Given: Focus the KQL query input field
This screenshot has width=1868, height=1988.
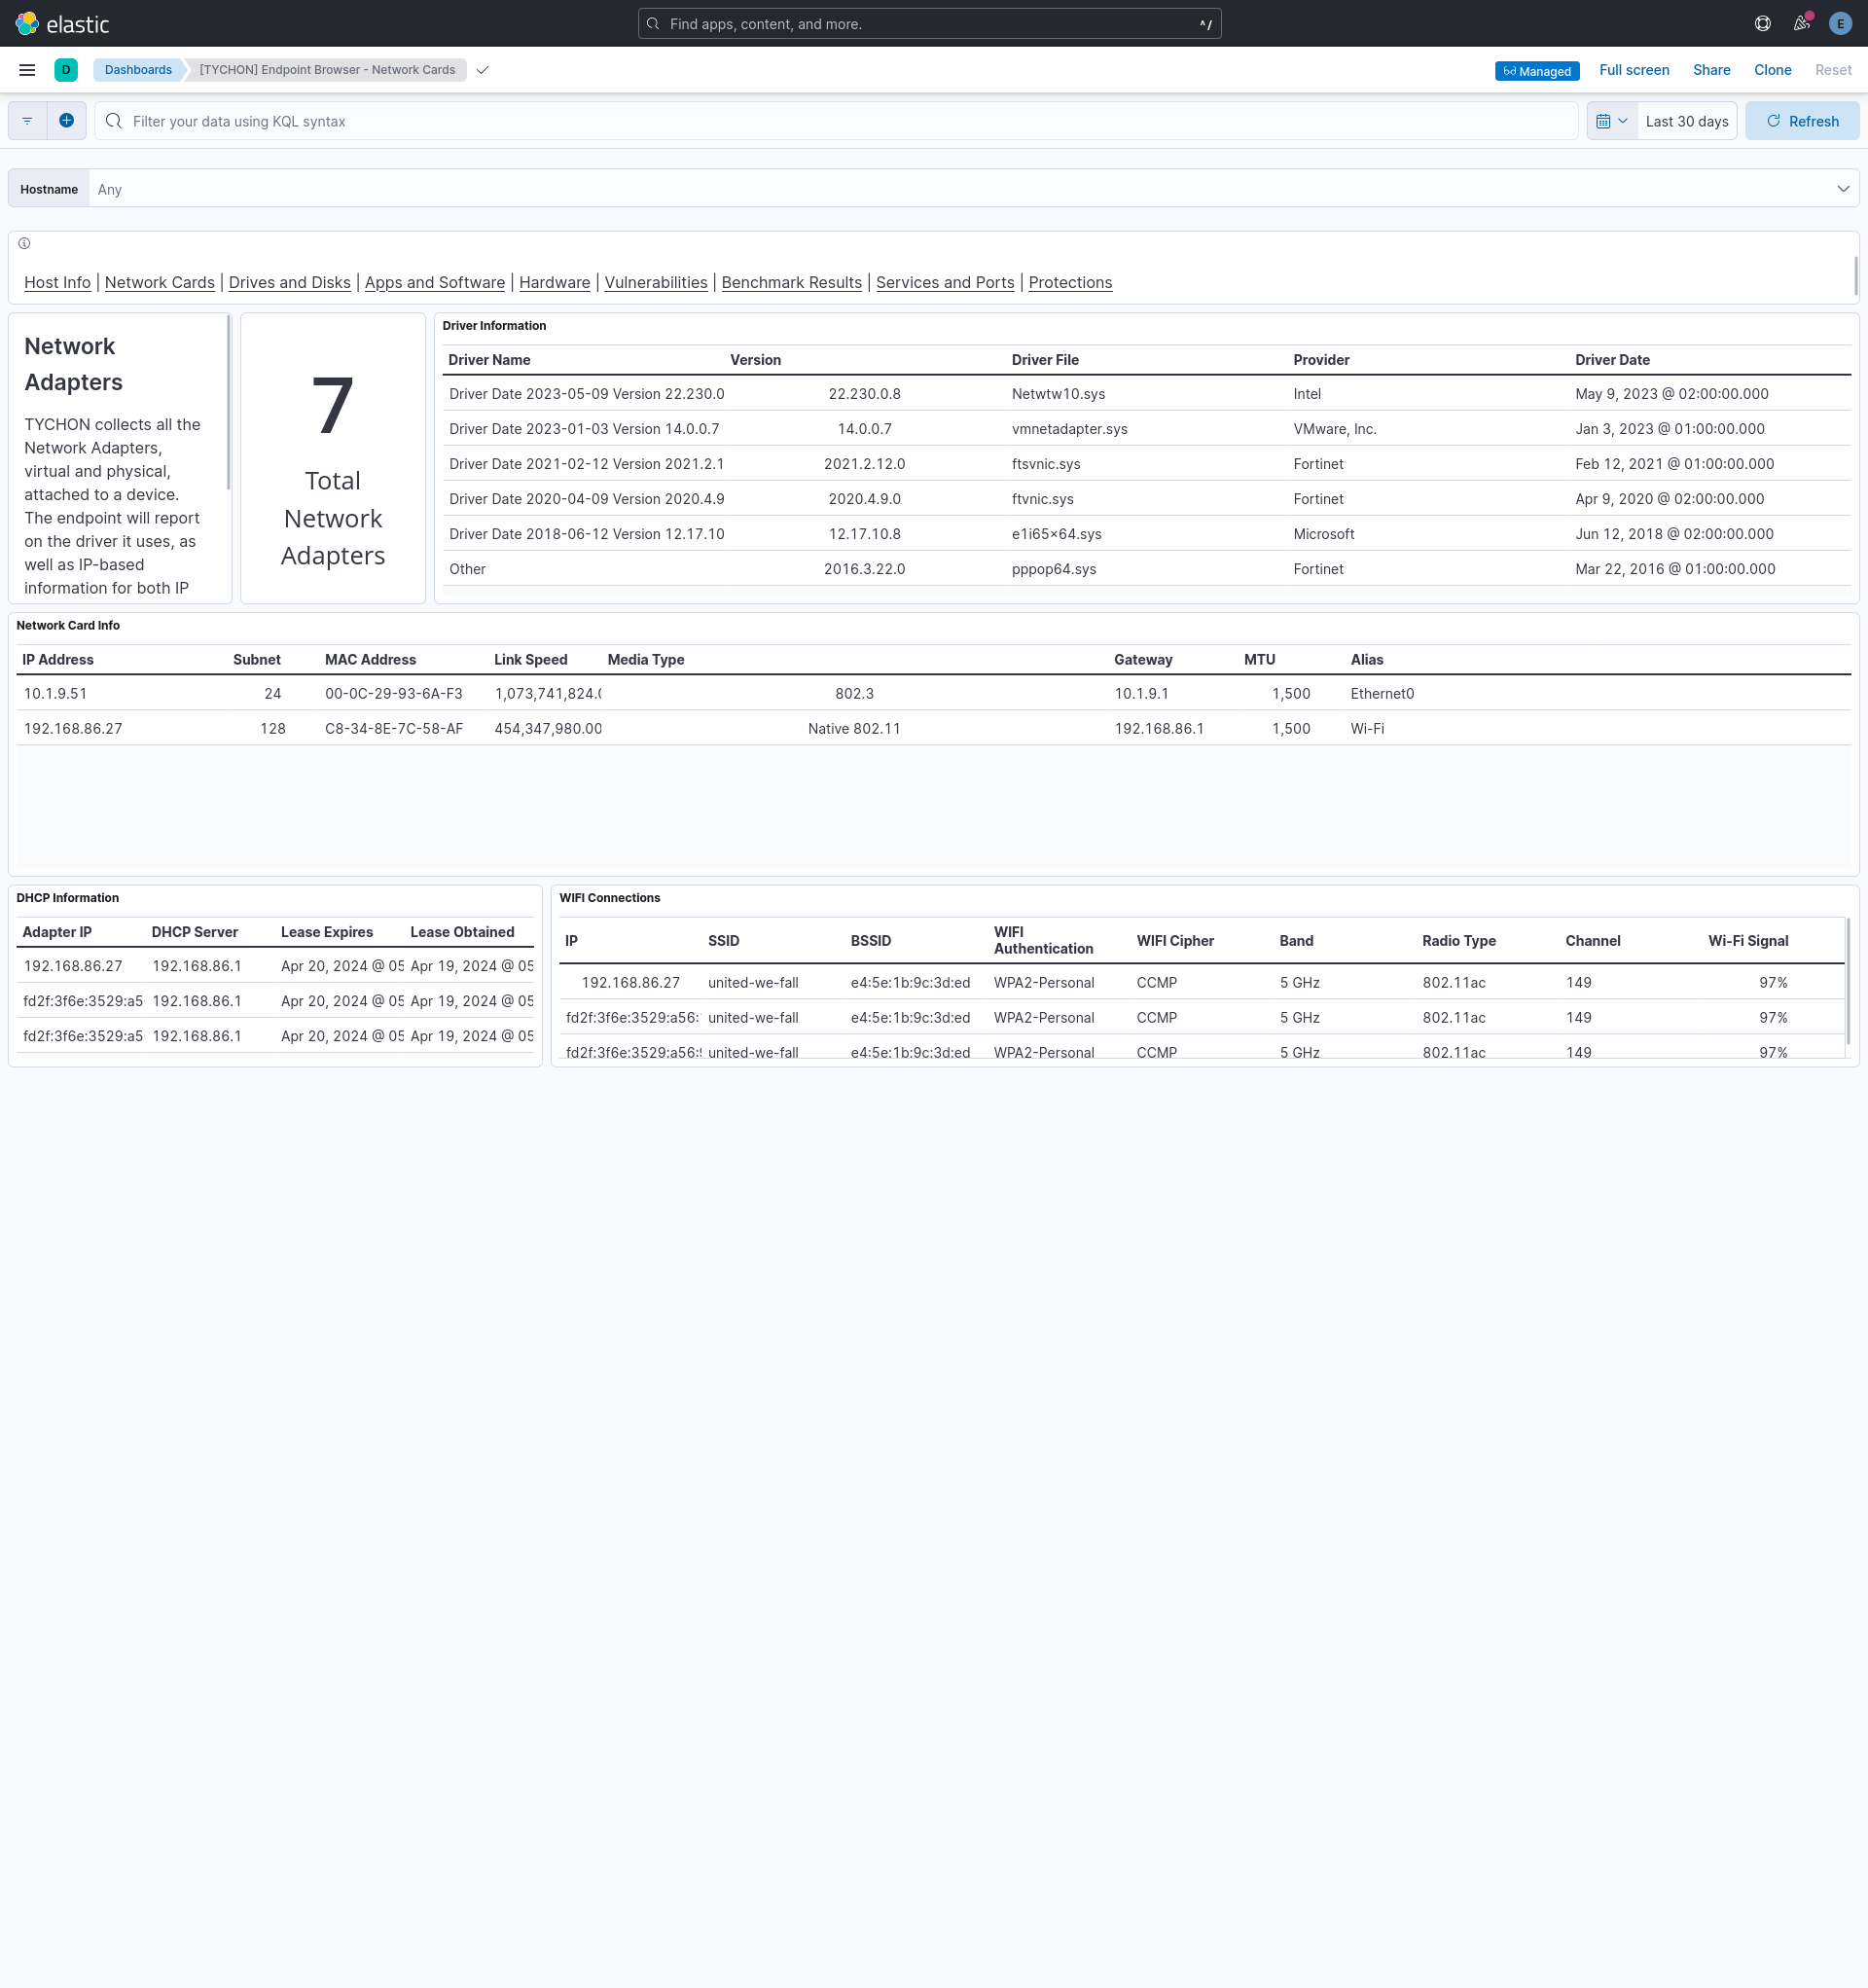Looking at the screenshot, I should pos(836,121).
